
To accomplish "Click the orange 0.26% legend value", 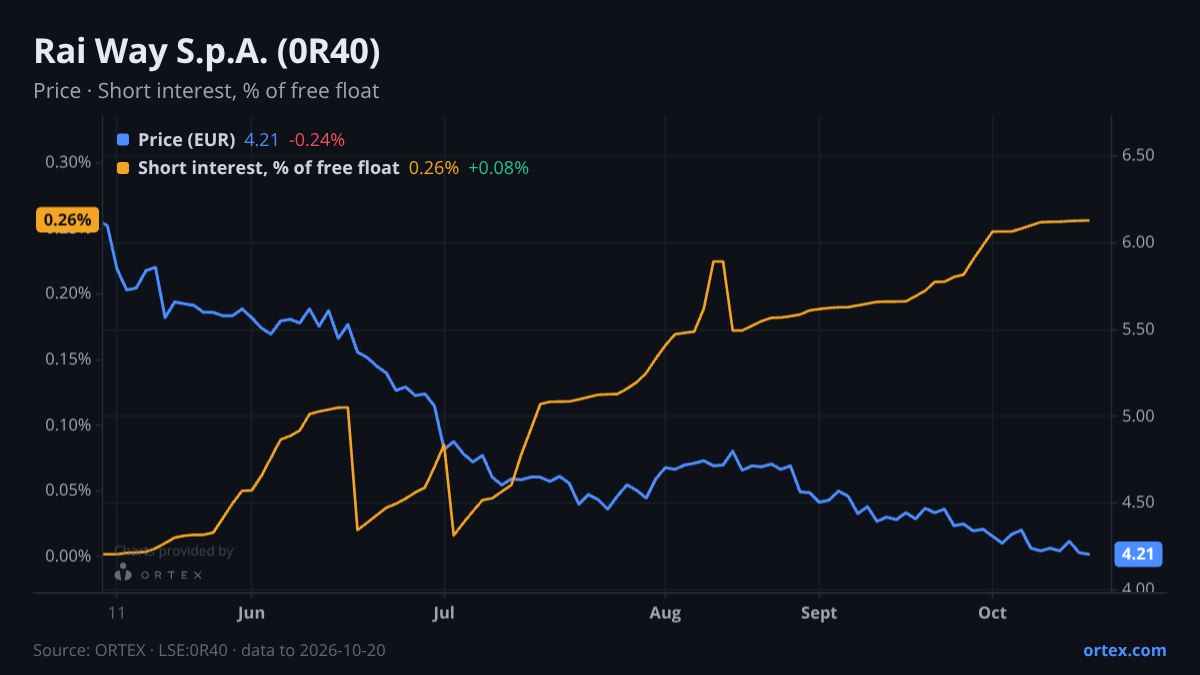I will [434, 168].
